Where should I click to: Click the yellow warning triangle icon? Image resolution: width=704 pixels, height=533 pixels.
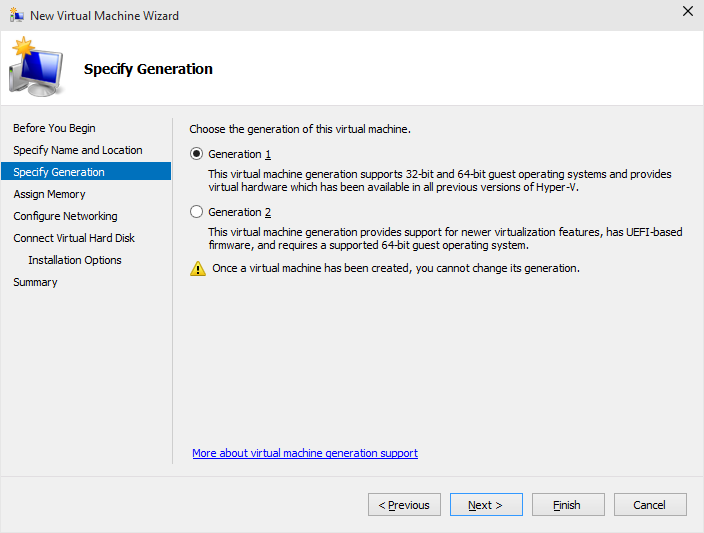pyautogui.click(x=198, y=269)
